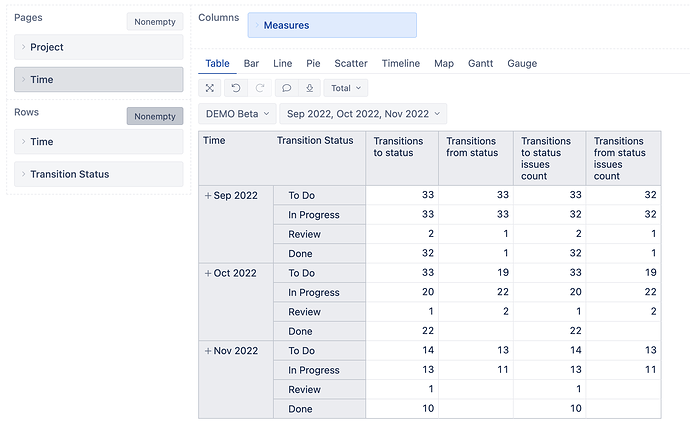Toggle Nonempty for Pages
690x441 pixels.
[x=155, y=22]
